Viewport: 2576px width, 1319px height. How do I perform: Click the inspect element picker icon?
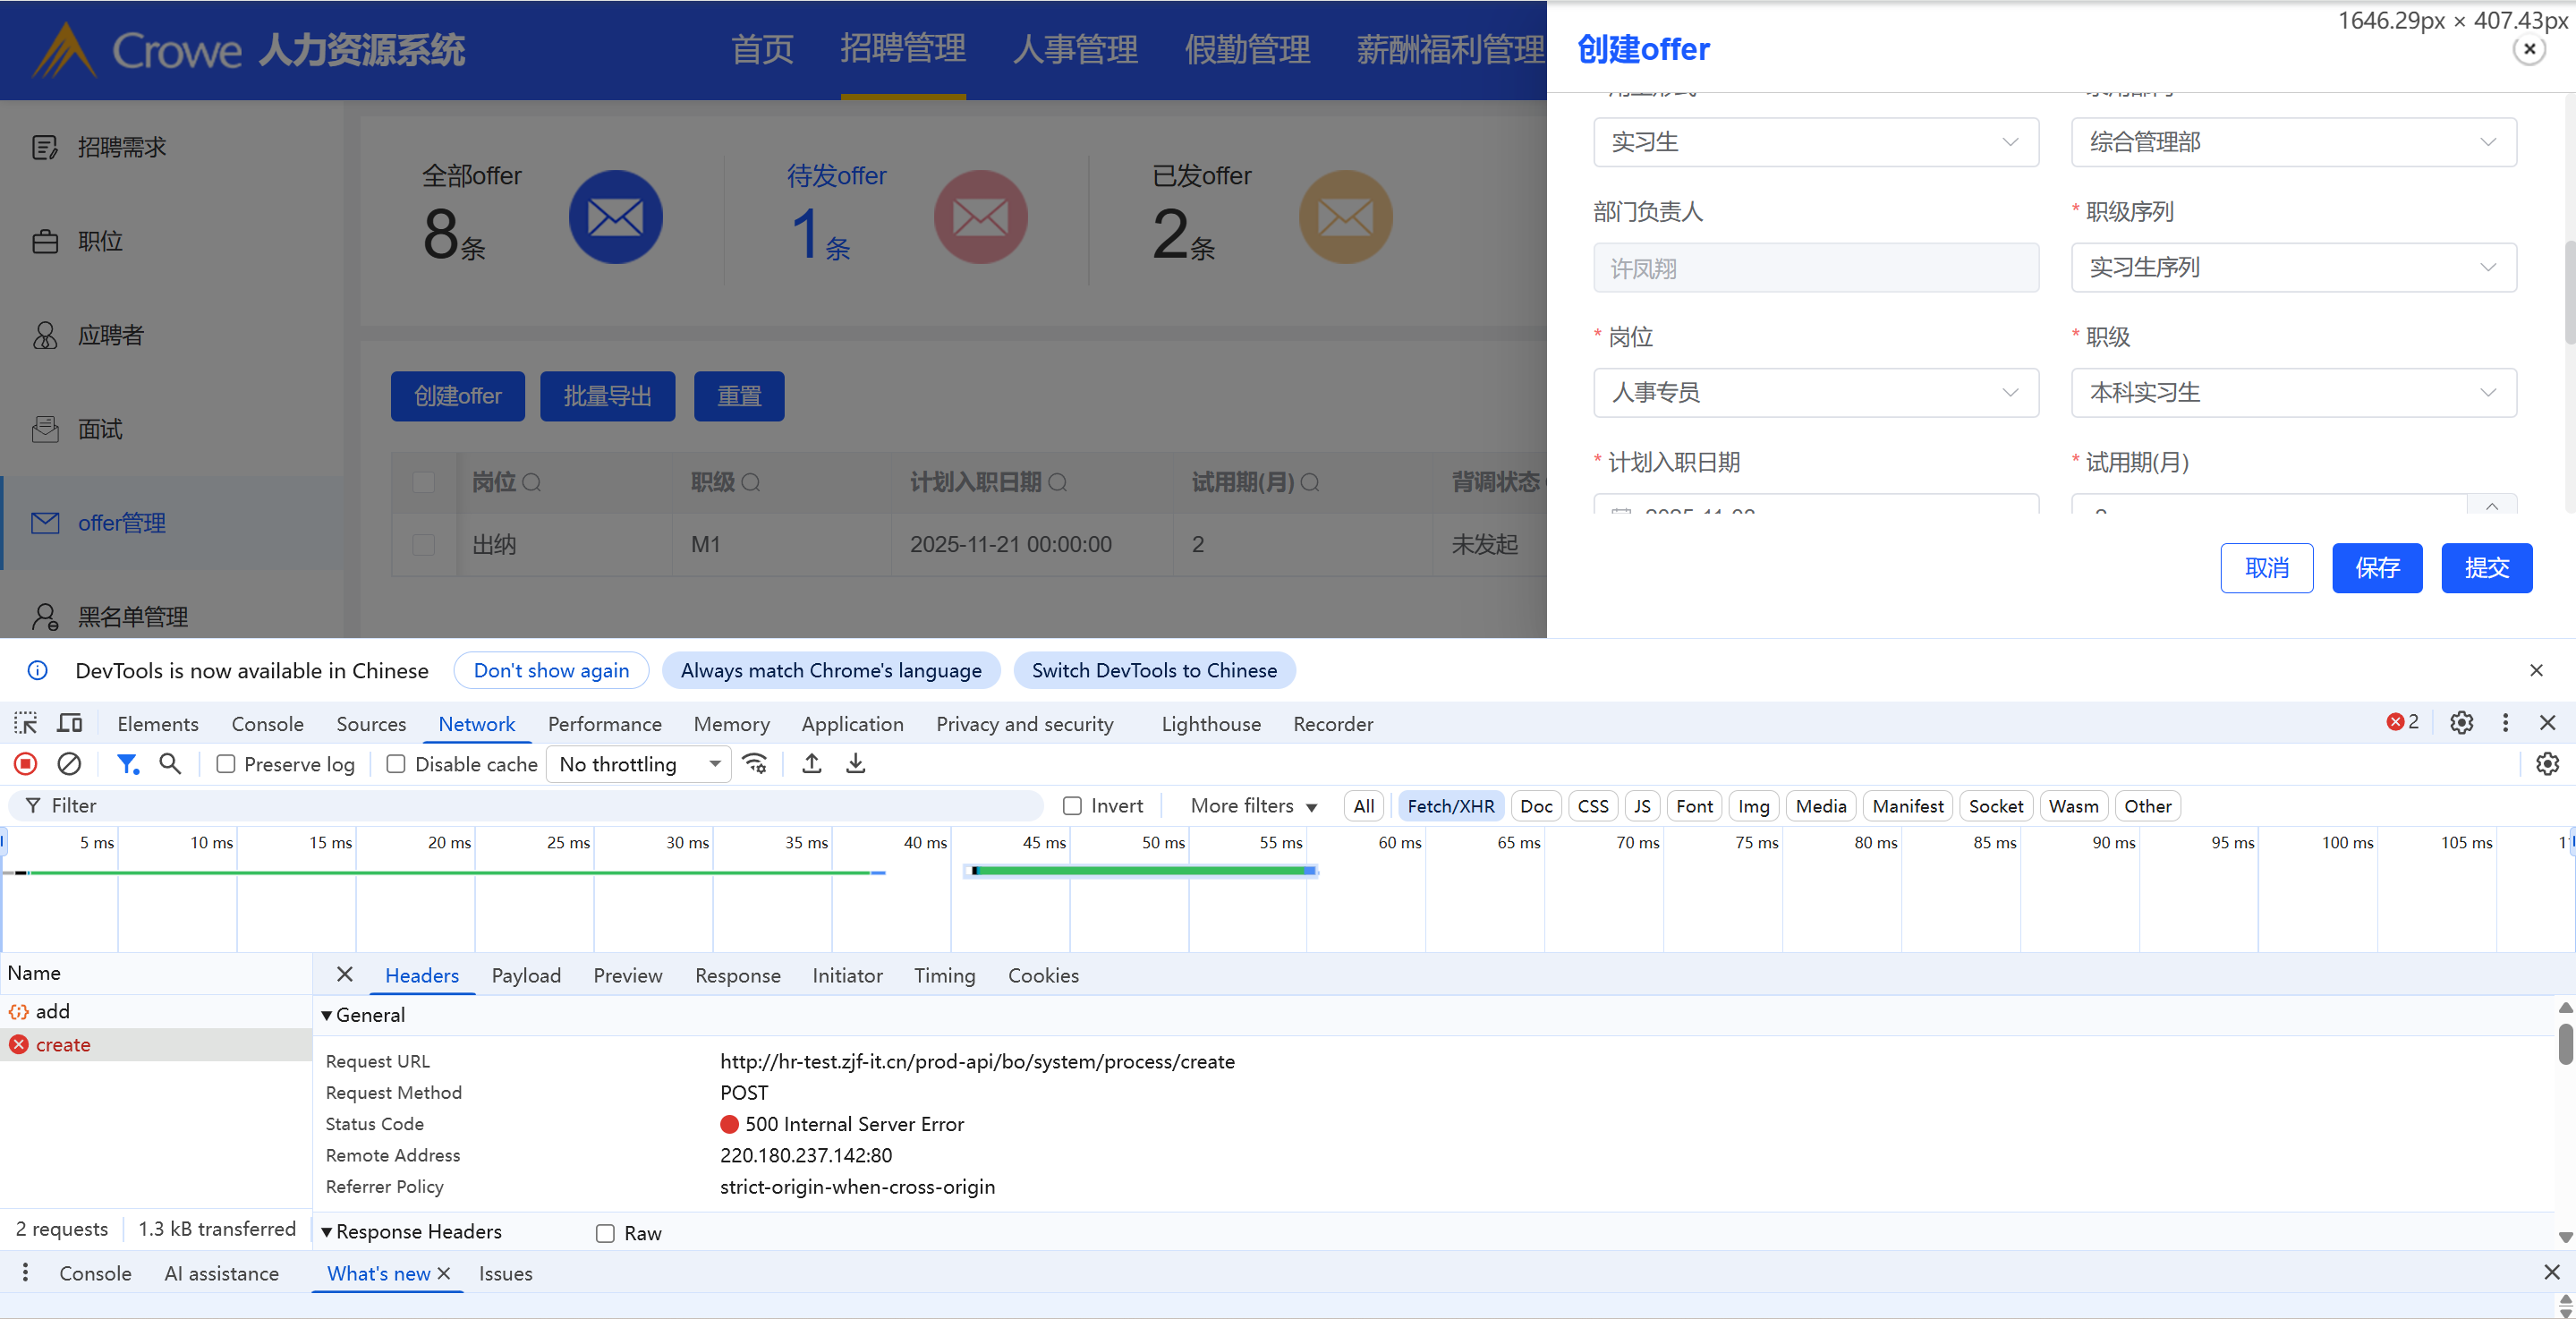(25, 723)
